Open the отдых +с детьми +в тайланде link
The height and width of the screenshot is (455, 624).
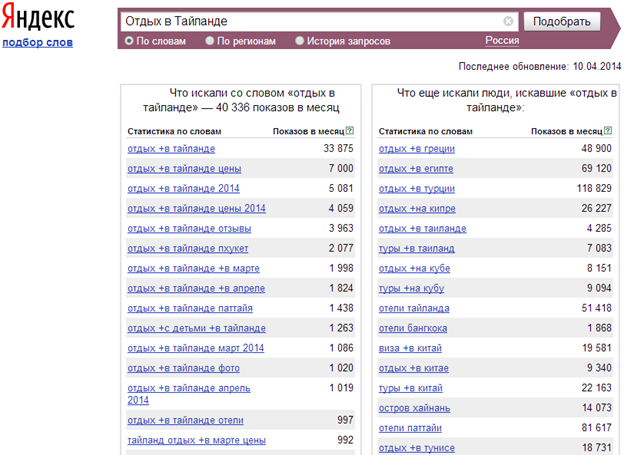(197, 328)
